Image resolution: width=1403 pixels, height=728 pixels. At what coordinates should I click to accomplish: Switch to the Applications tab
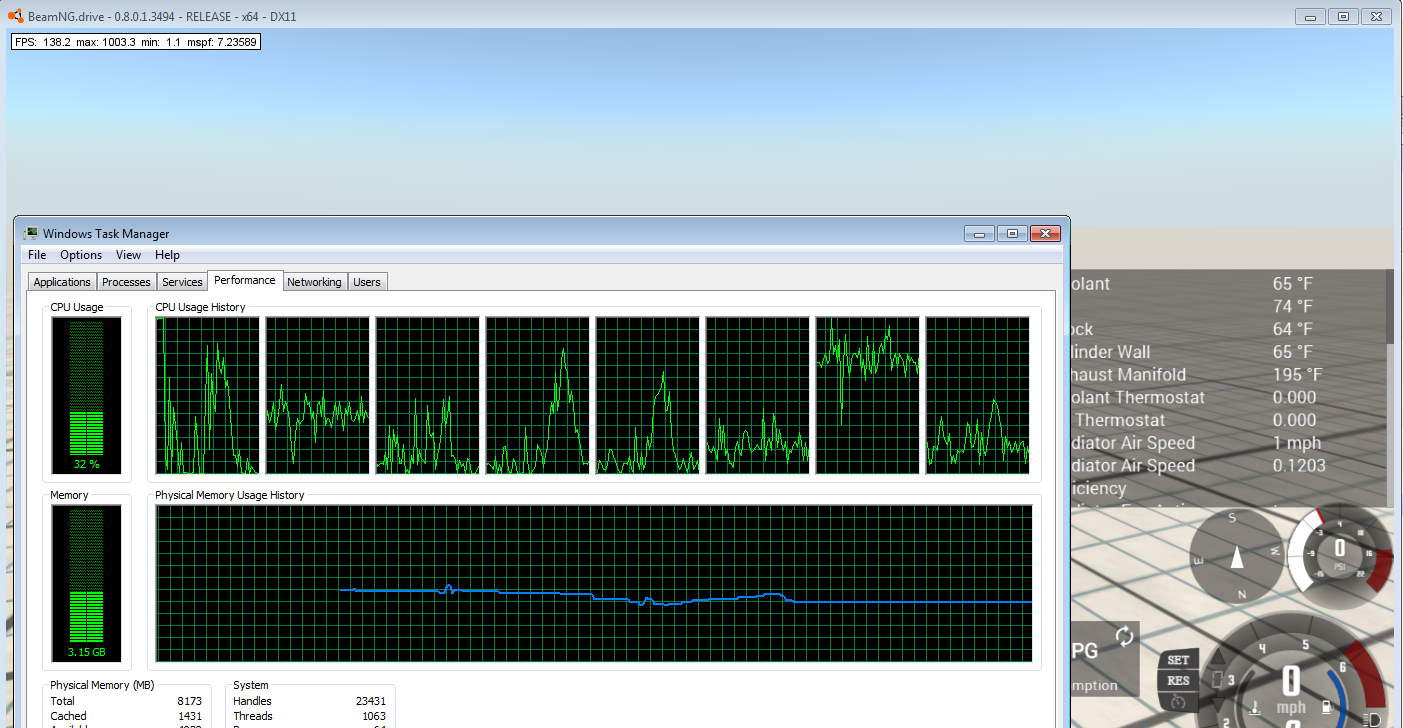point(63,282)
